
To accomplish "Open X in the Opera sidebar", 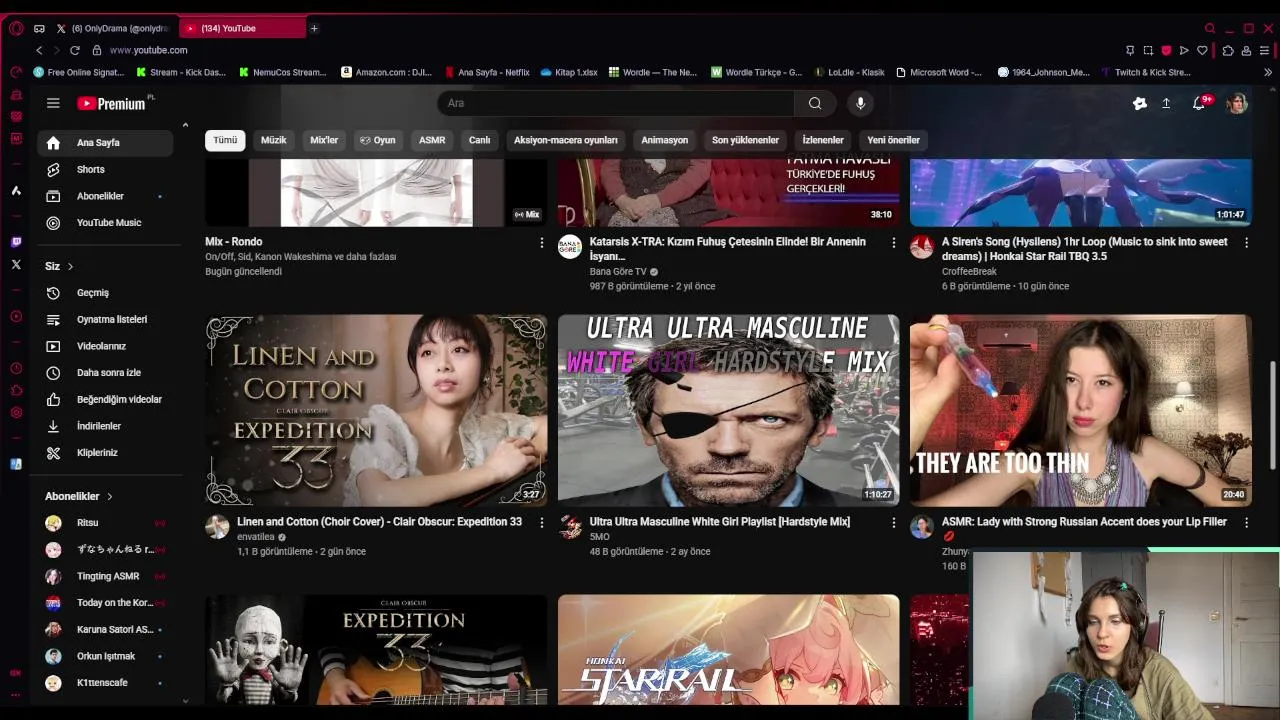I will [x=16, y=264].
